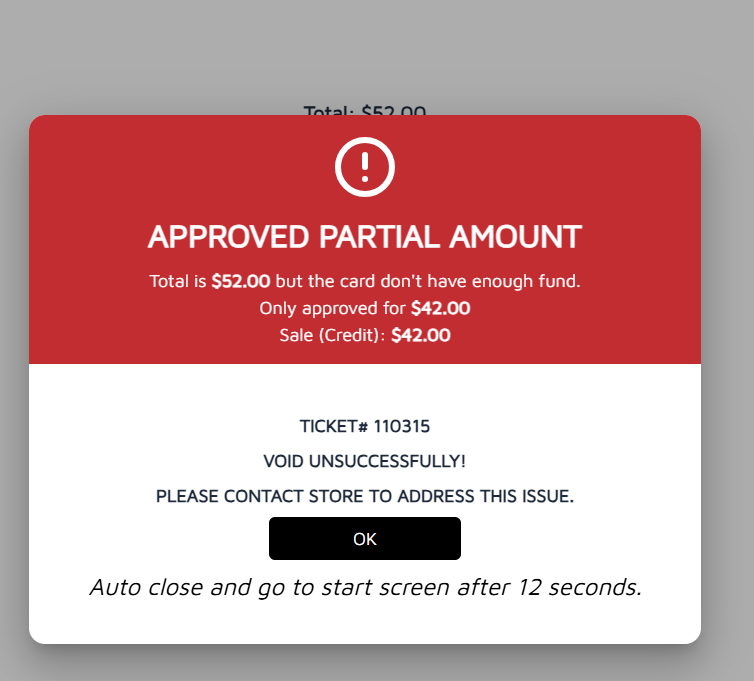This screenshot has height=681, width=754.
Task: Click the VOID UNSUCCESSFULLY! message
Action: [365, 461]
